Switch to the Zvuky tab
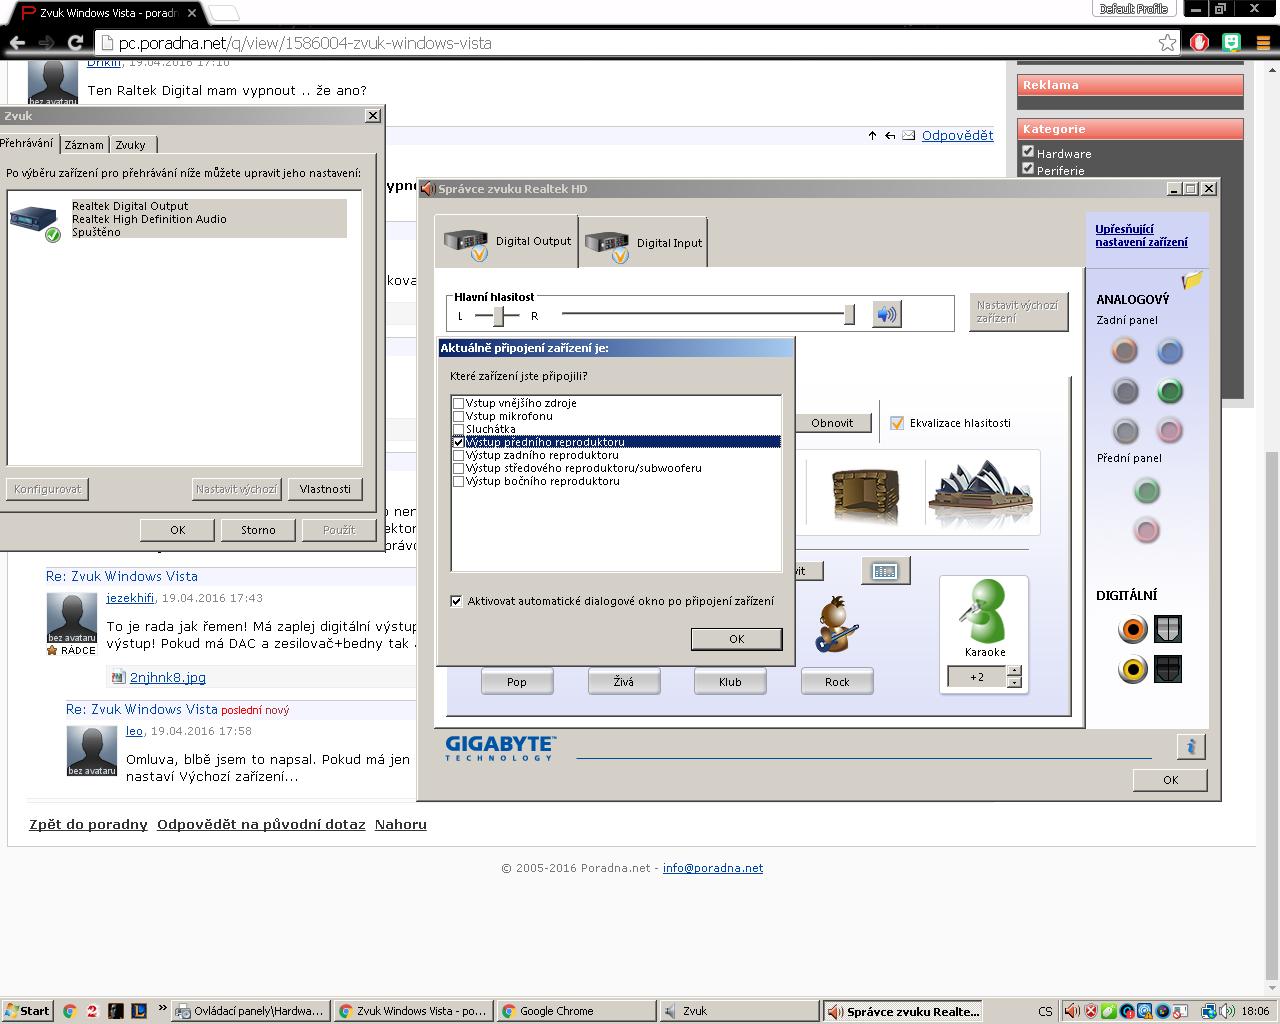This screenshot has width=1280, height=1024. pyautogui.click(x=130, y=145)
